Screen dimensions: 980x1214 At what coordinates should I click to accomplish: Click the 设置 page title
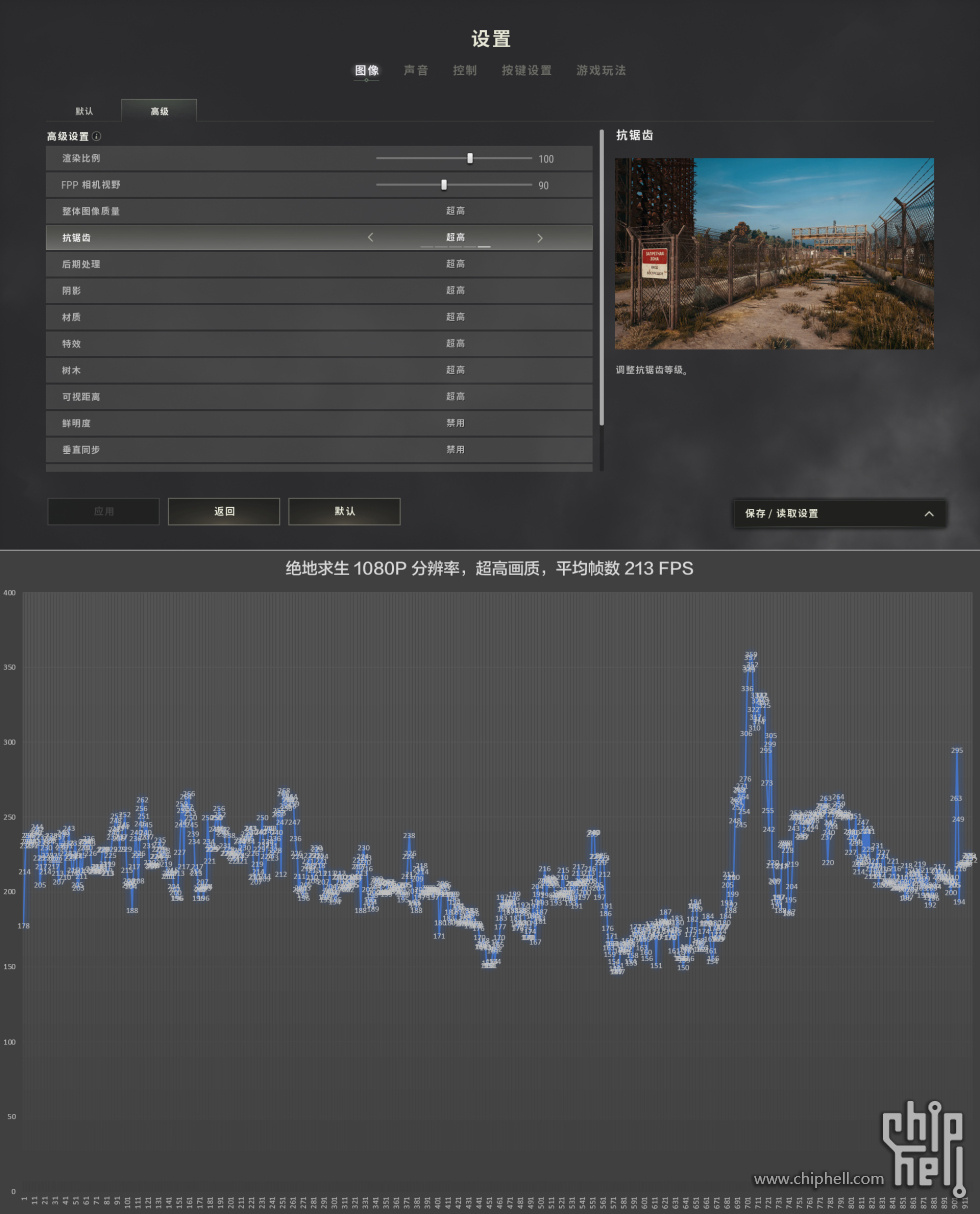coord(491,39)
